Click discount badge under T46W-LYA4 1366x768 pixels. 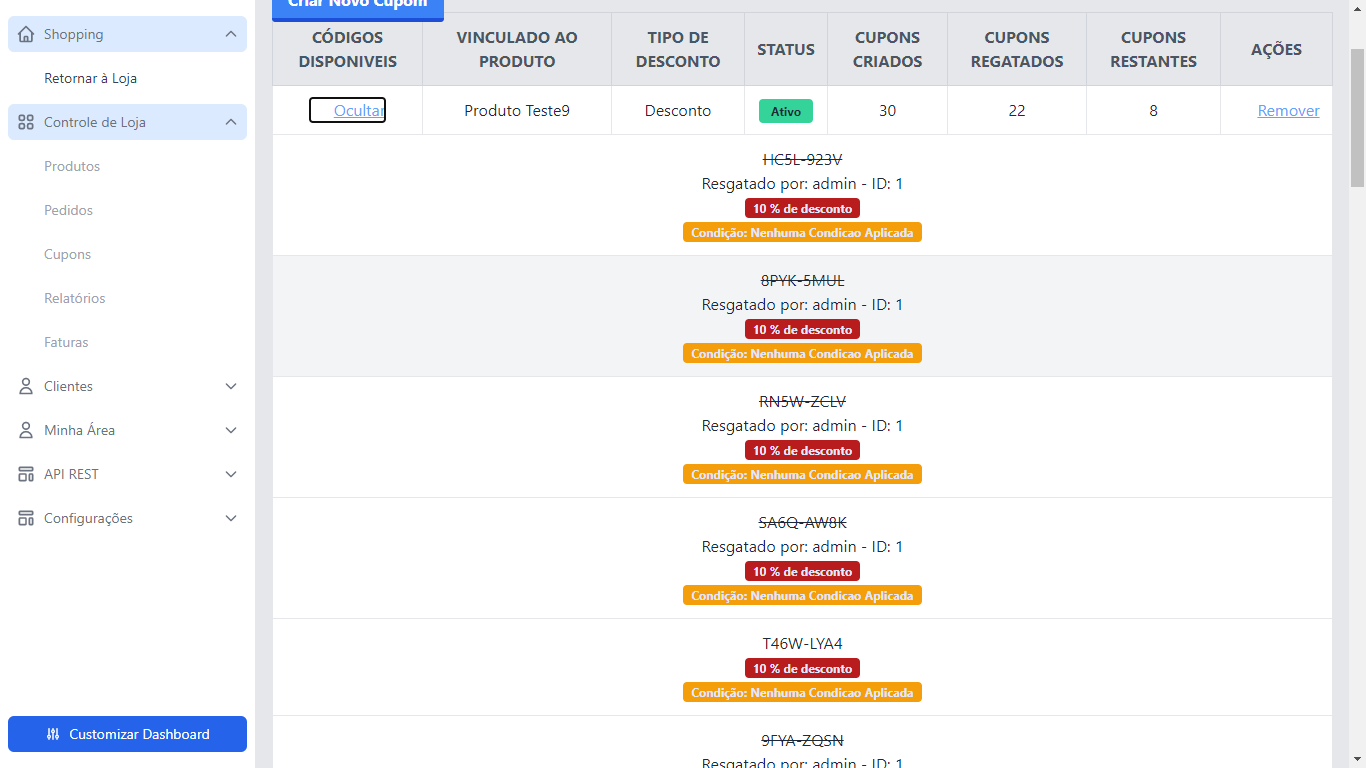coord(802,668)
